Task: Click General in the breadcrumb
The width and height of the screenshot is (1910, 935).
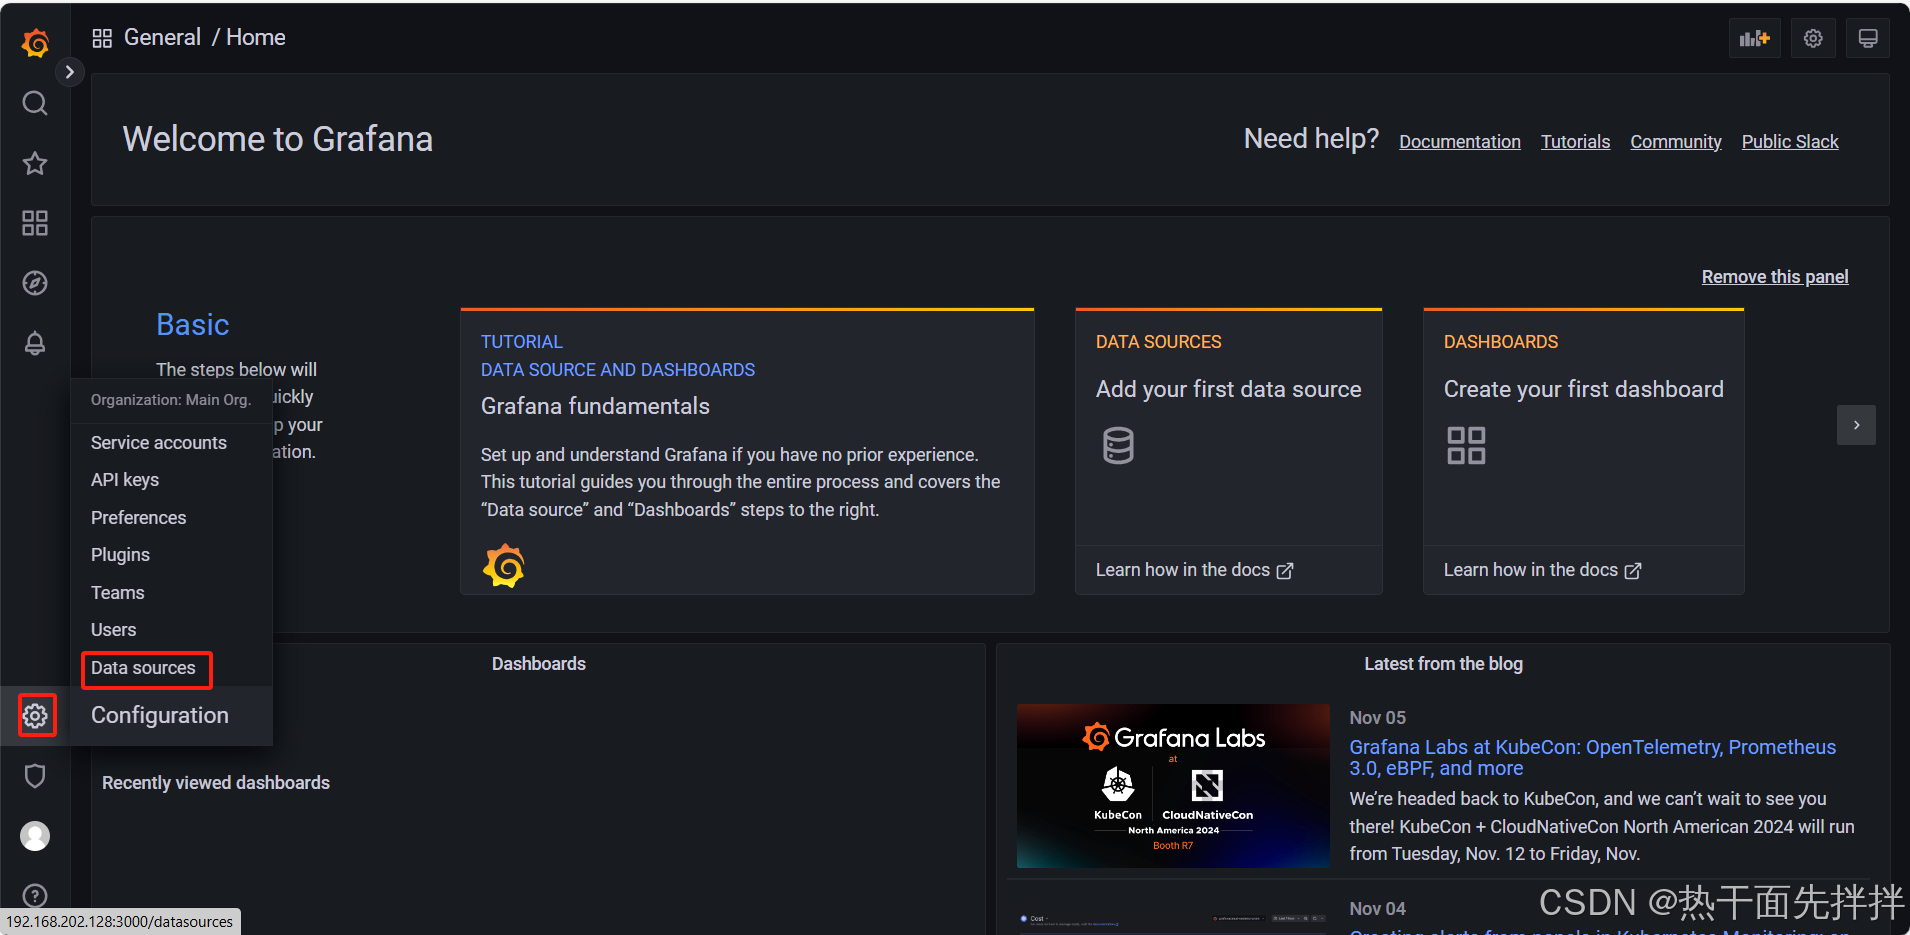Action: click(x=162, y=38)
